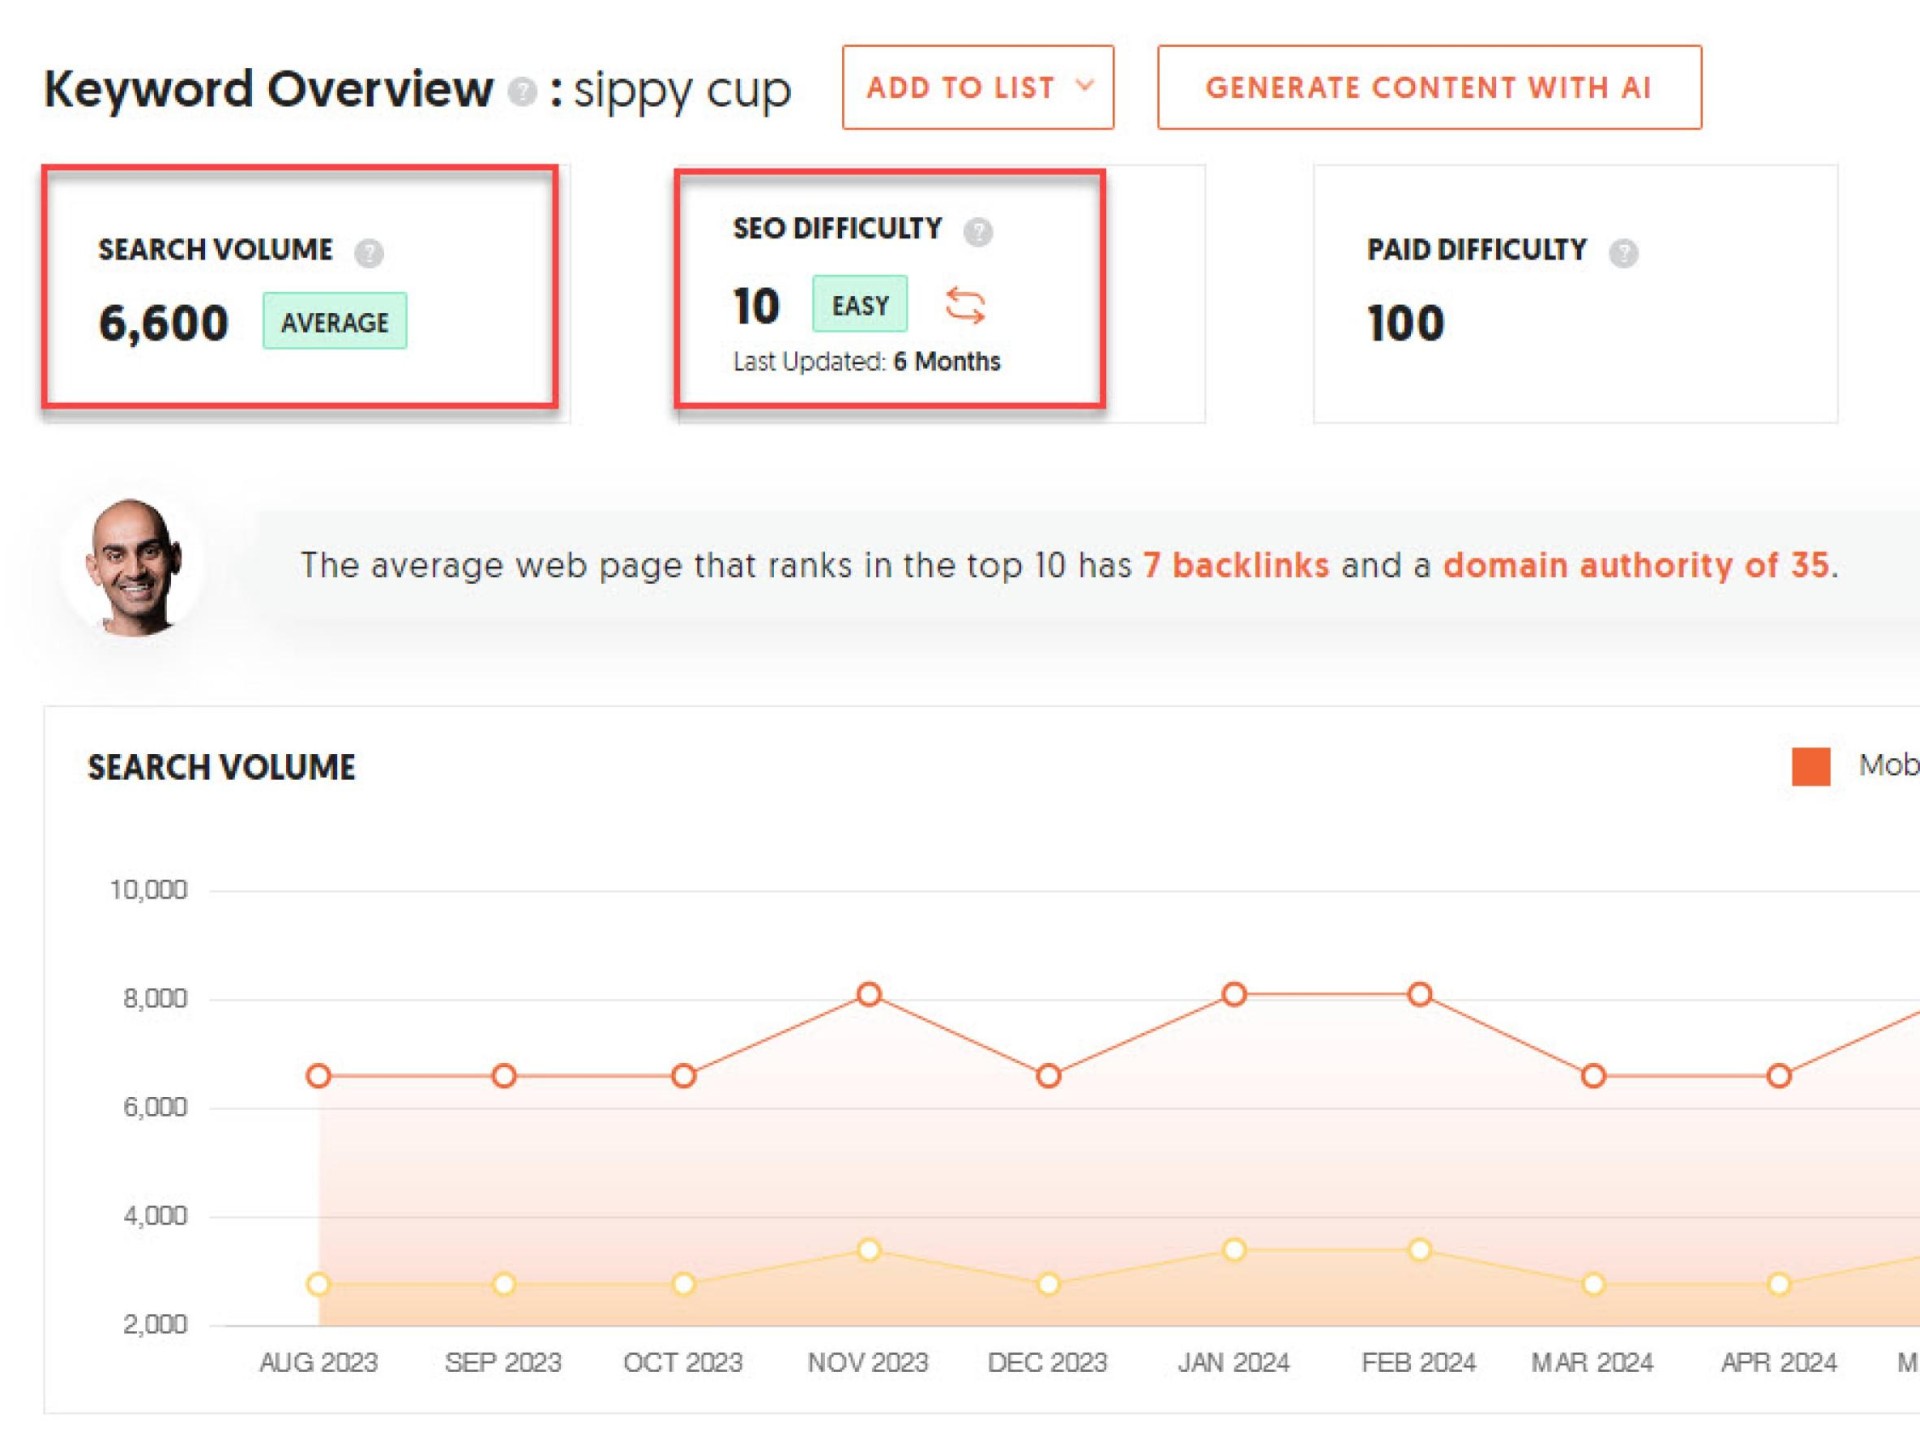Click the JAN 2024 orange data point
This screenshot has height=1440, width=1920.
(1234, 994)
